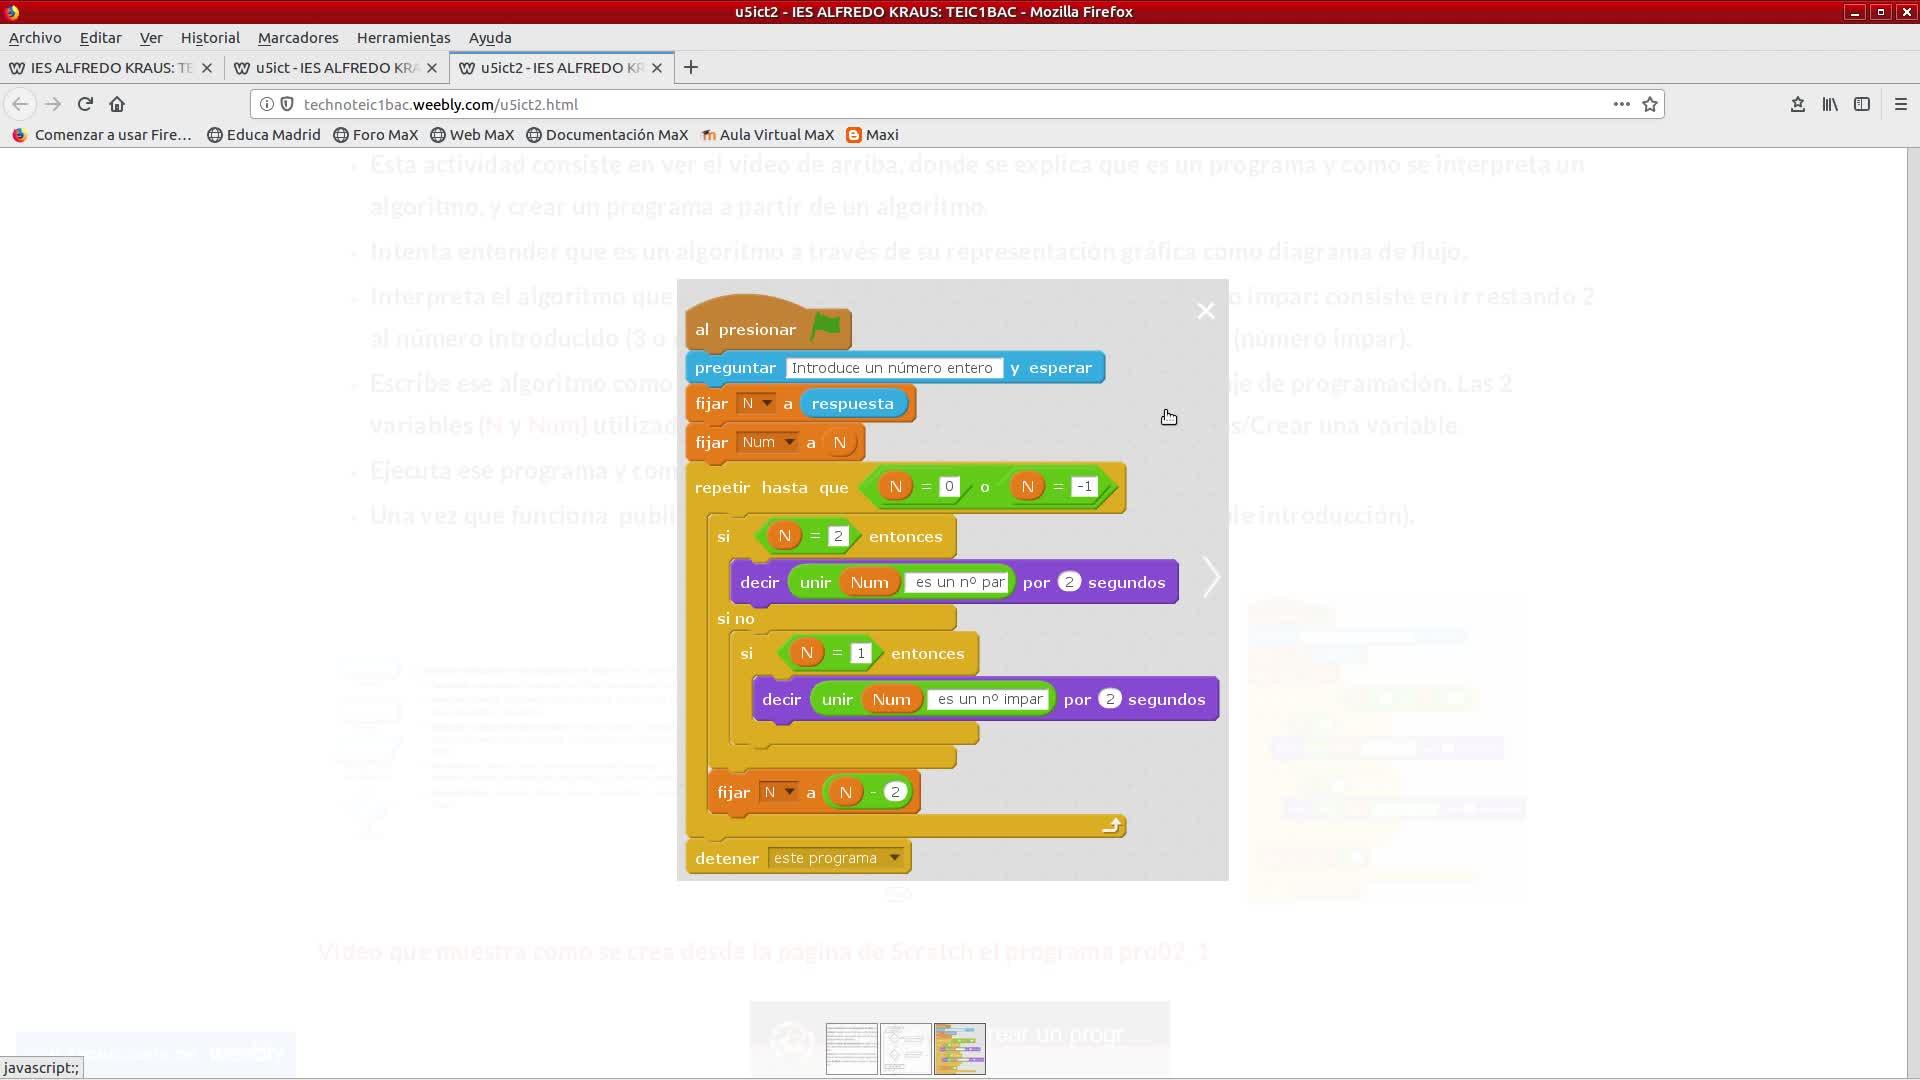
Task: Close the u5ict2 tab
Action: pyautogui.click(x=657, y=68)
